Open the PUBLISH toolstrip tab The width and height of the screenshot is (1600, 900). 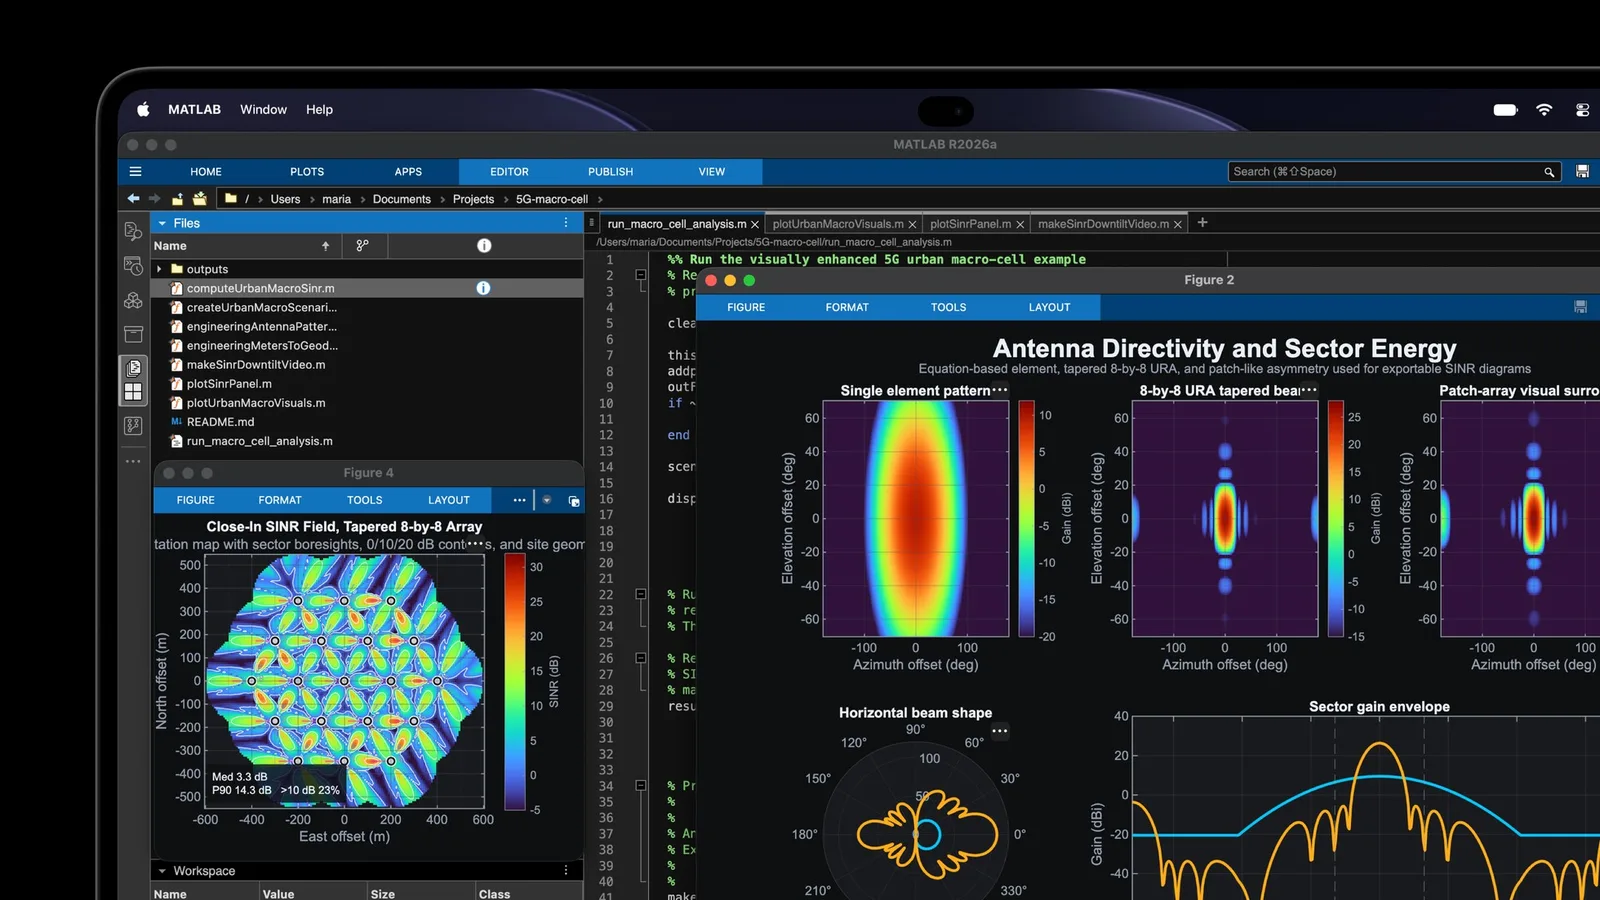(x=611, y=172)
